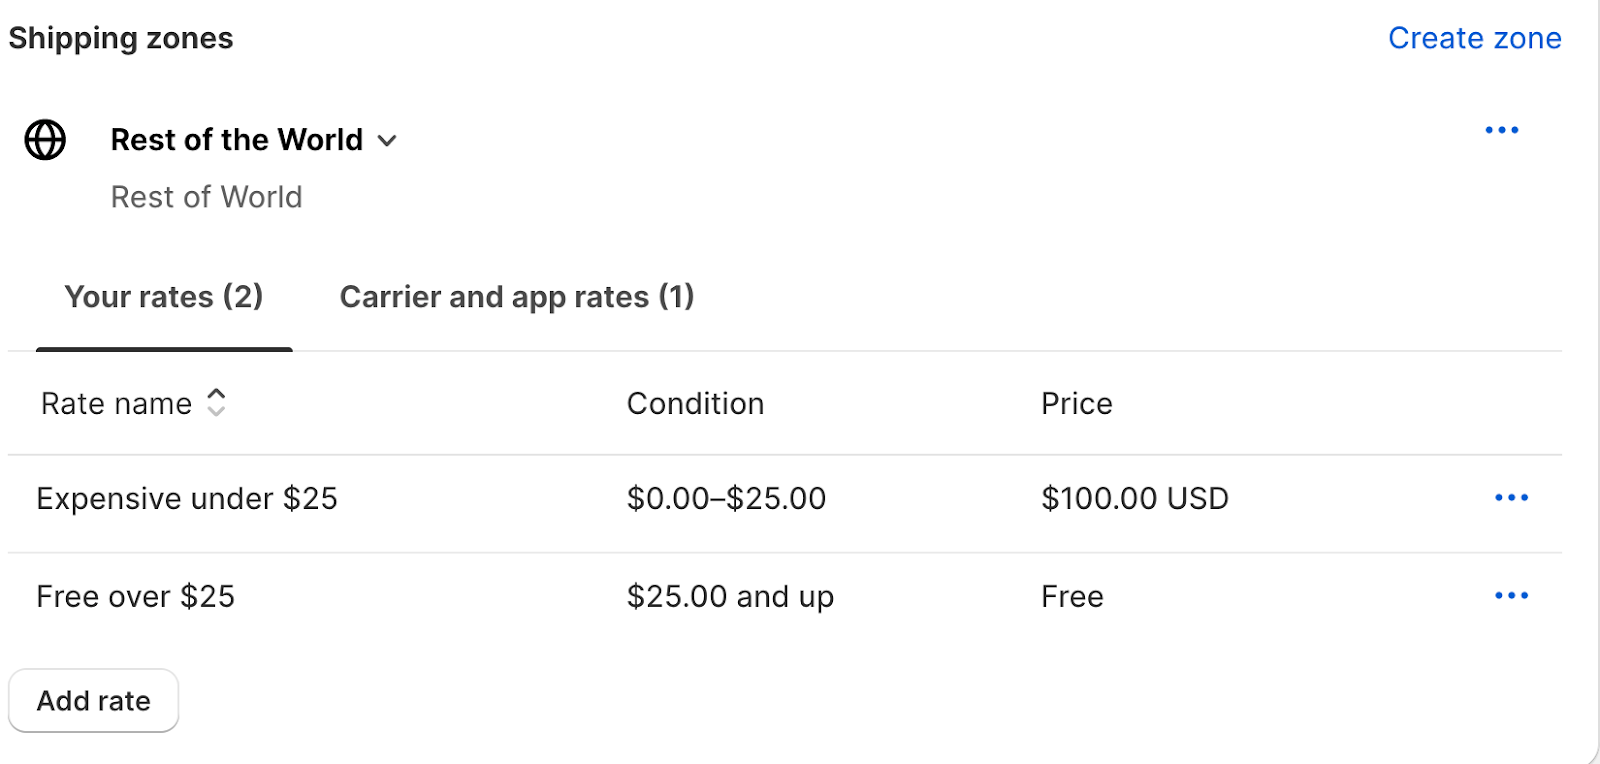Switch to Your rates (2) tab
Image resolution: width=1600 pixels, height=764 pixels.
164,297
